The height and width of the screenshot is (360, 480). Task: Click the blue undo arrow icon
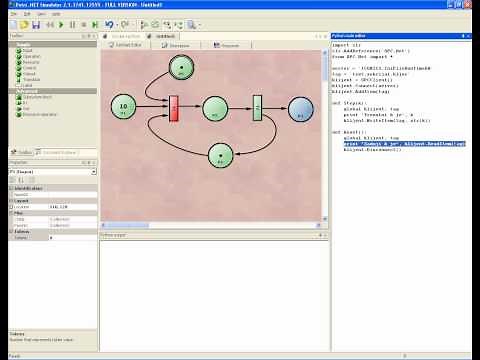[109, 25]
